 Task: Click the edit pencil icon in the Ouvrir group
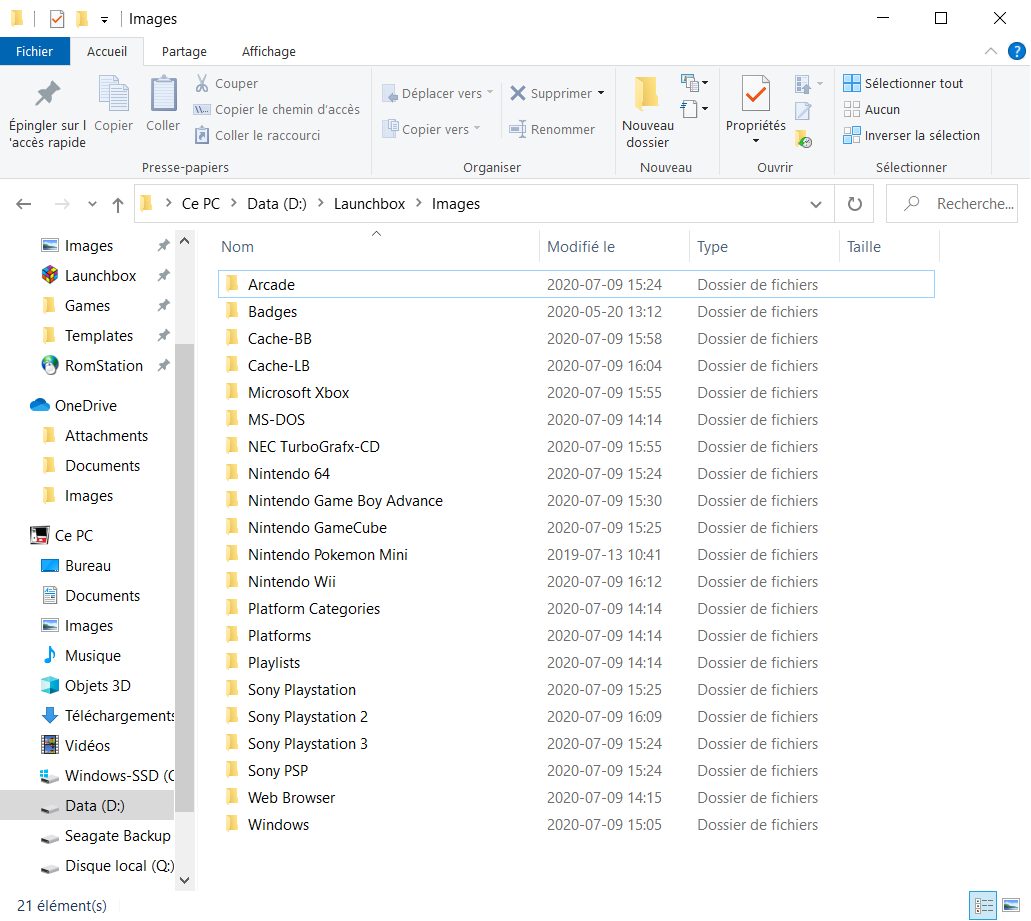803,111
